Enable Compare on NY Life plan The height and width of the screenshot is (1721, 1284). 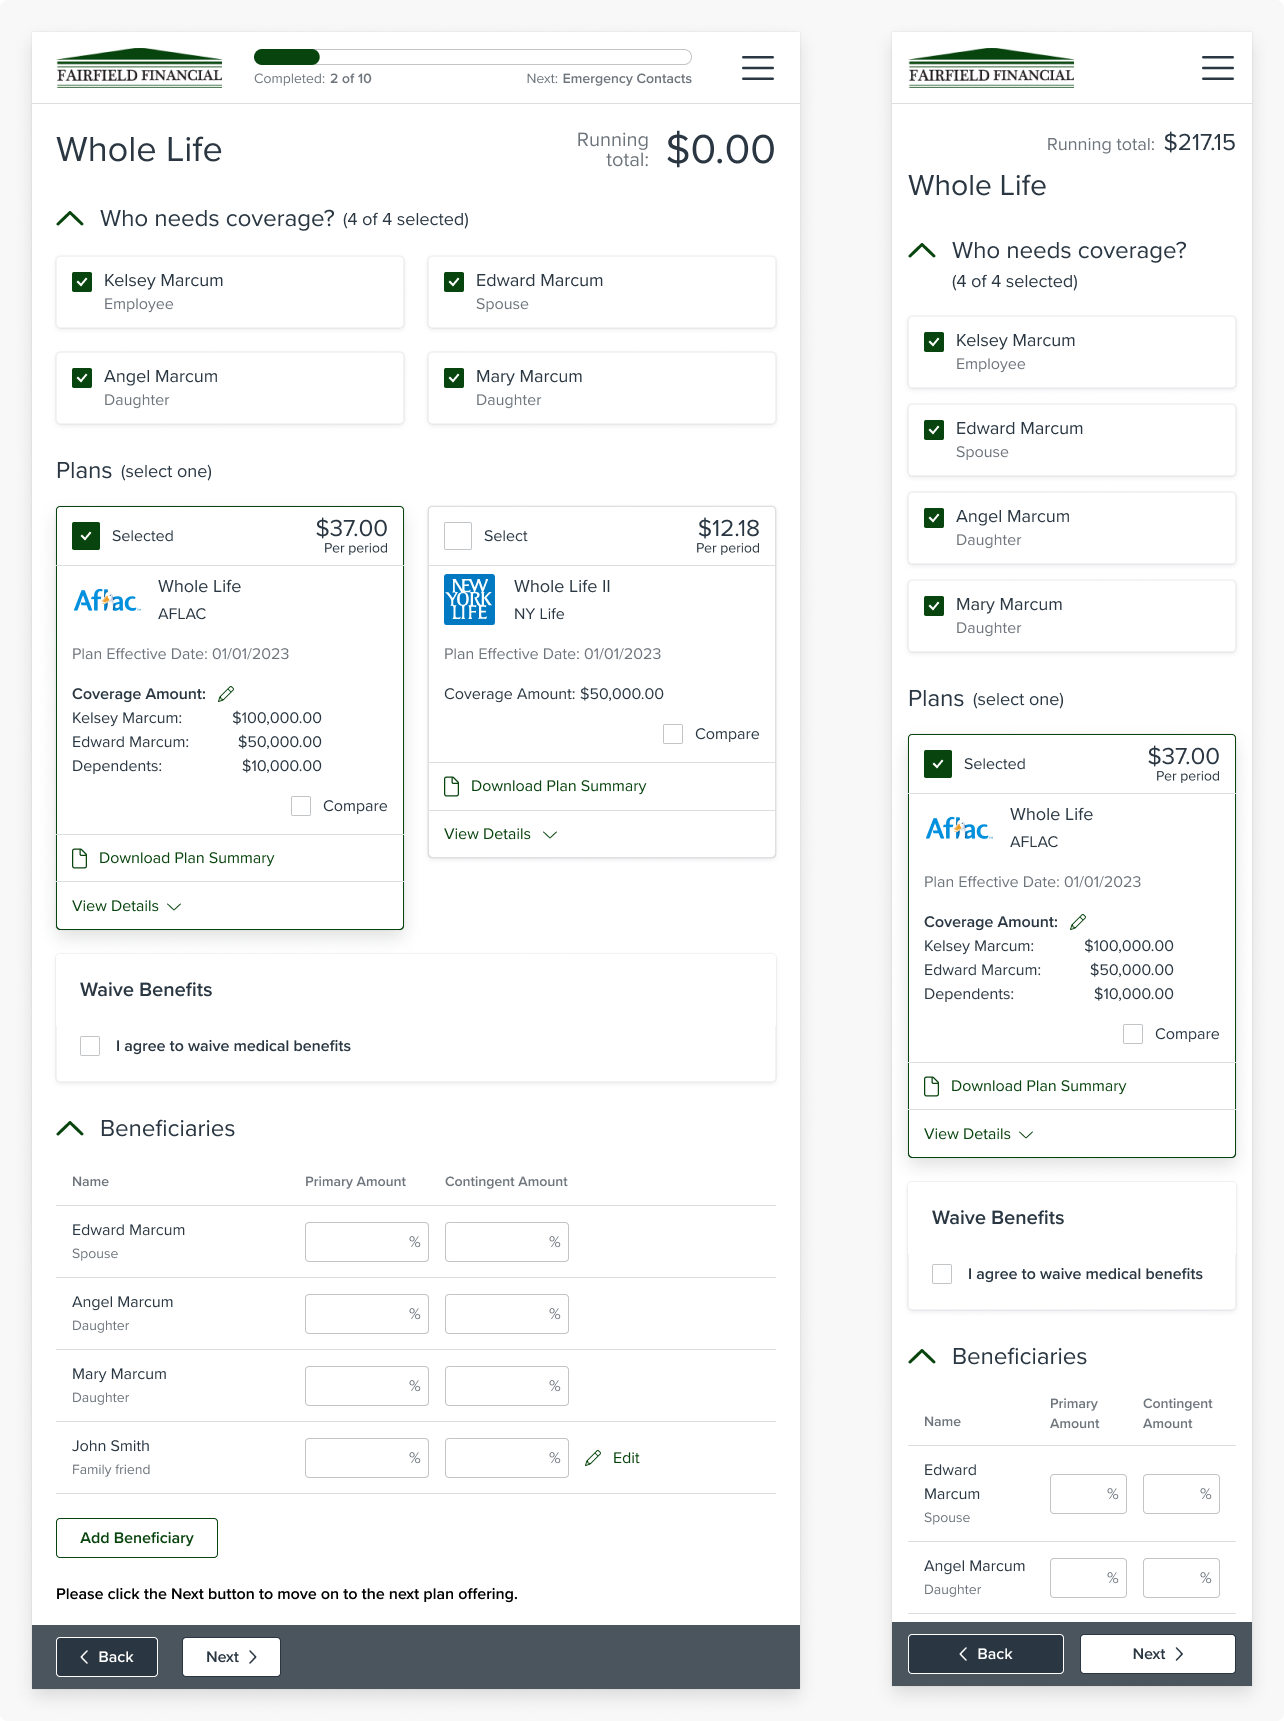pos(673,734)
